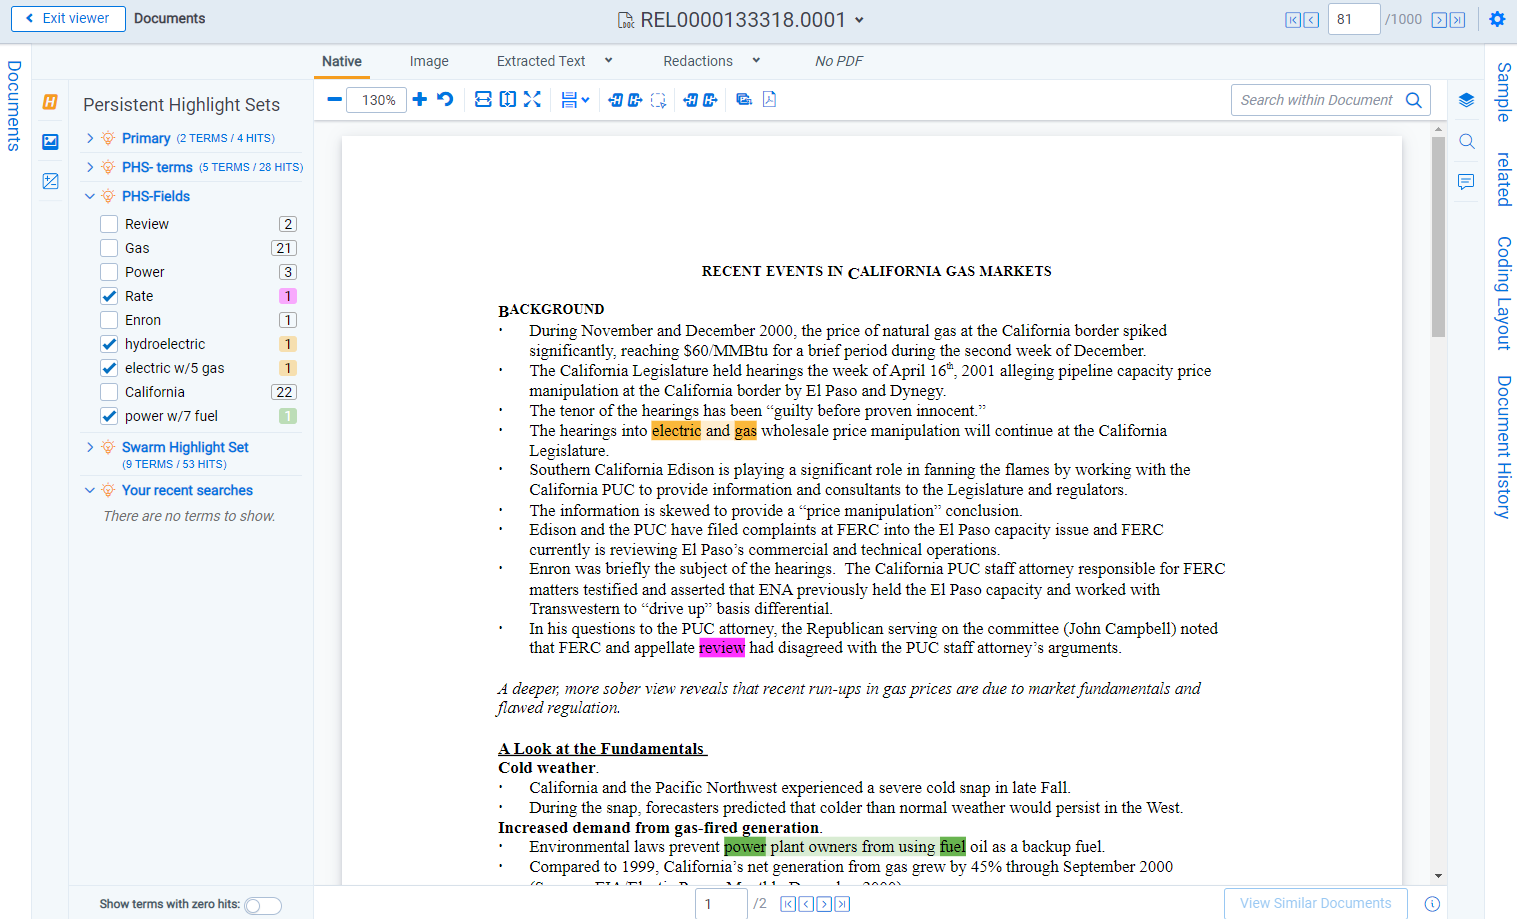This screenshot has height=919, width=1517.
Task: Zoom out with the minus icon
Action: (x=334, y=99)
